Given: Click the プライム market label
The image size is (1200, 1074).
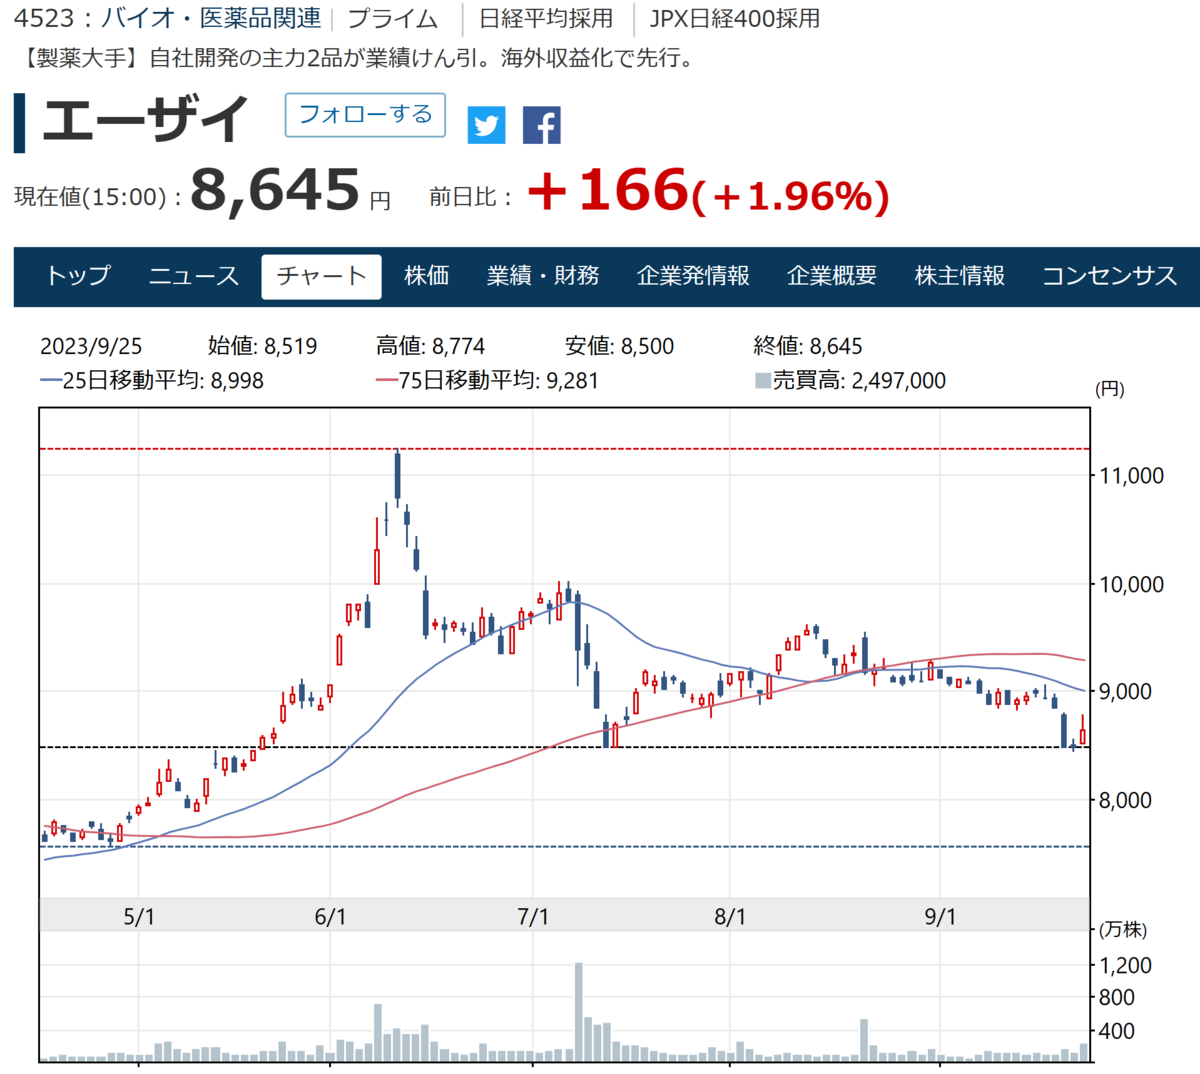Looking at the screenshot, I should pyautogui.click(x=393, y=18).
